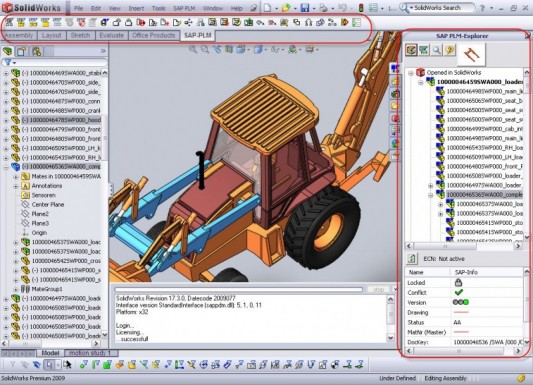Screen dimensions: 533x385
Task: Click the help question mark in PLM-Explorer
Action: pos(449,50)
